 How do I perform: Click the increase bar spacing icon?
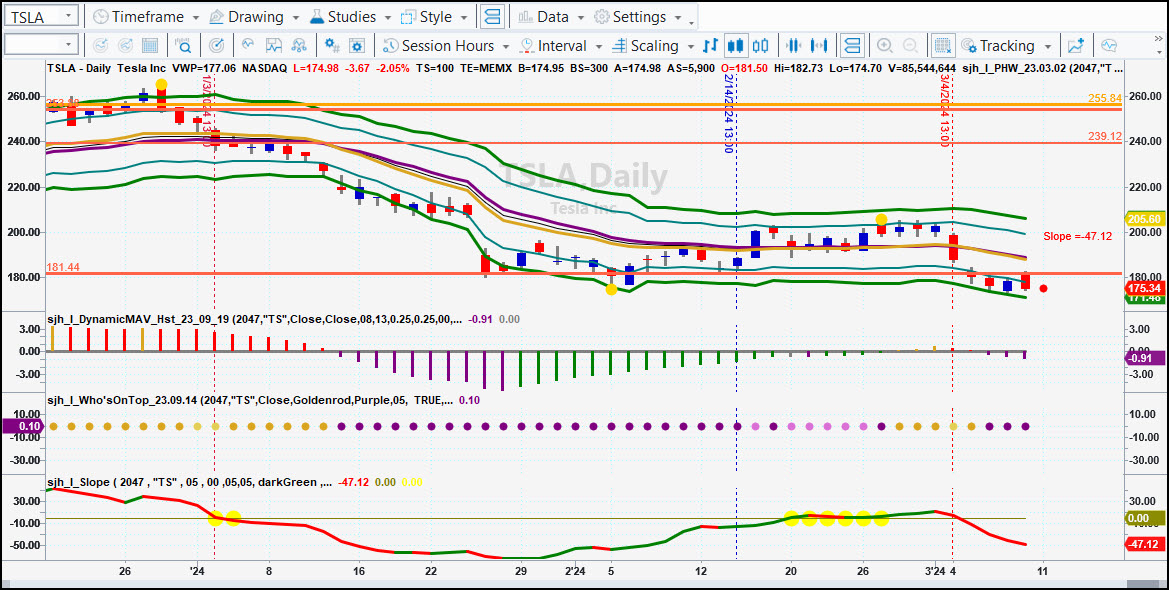point(819,45)
